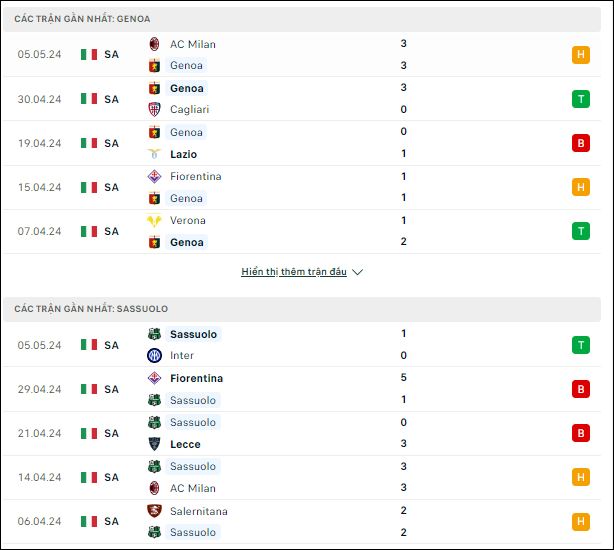Click red B badge for Sassuolo vs Lecce
Viewport: 614px width, 550px height.
581,433
